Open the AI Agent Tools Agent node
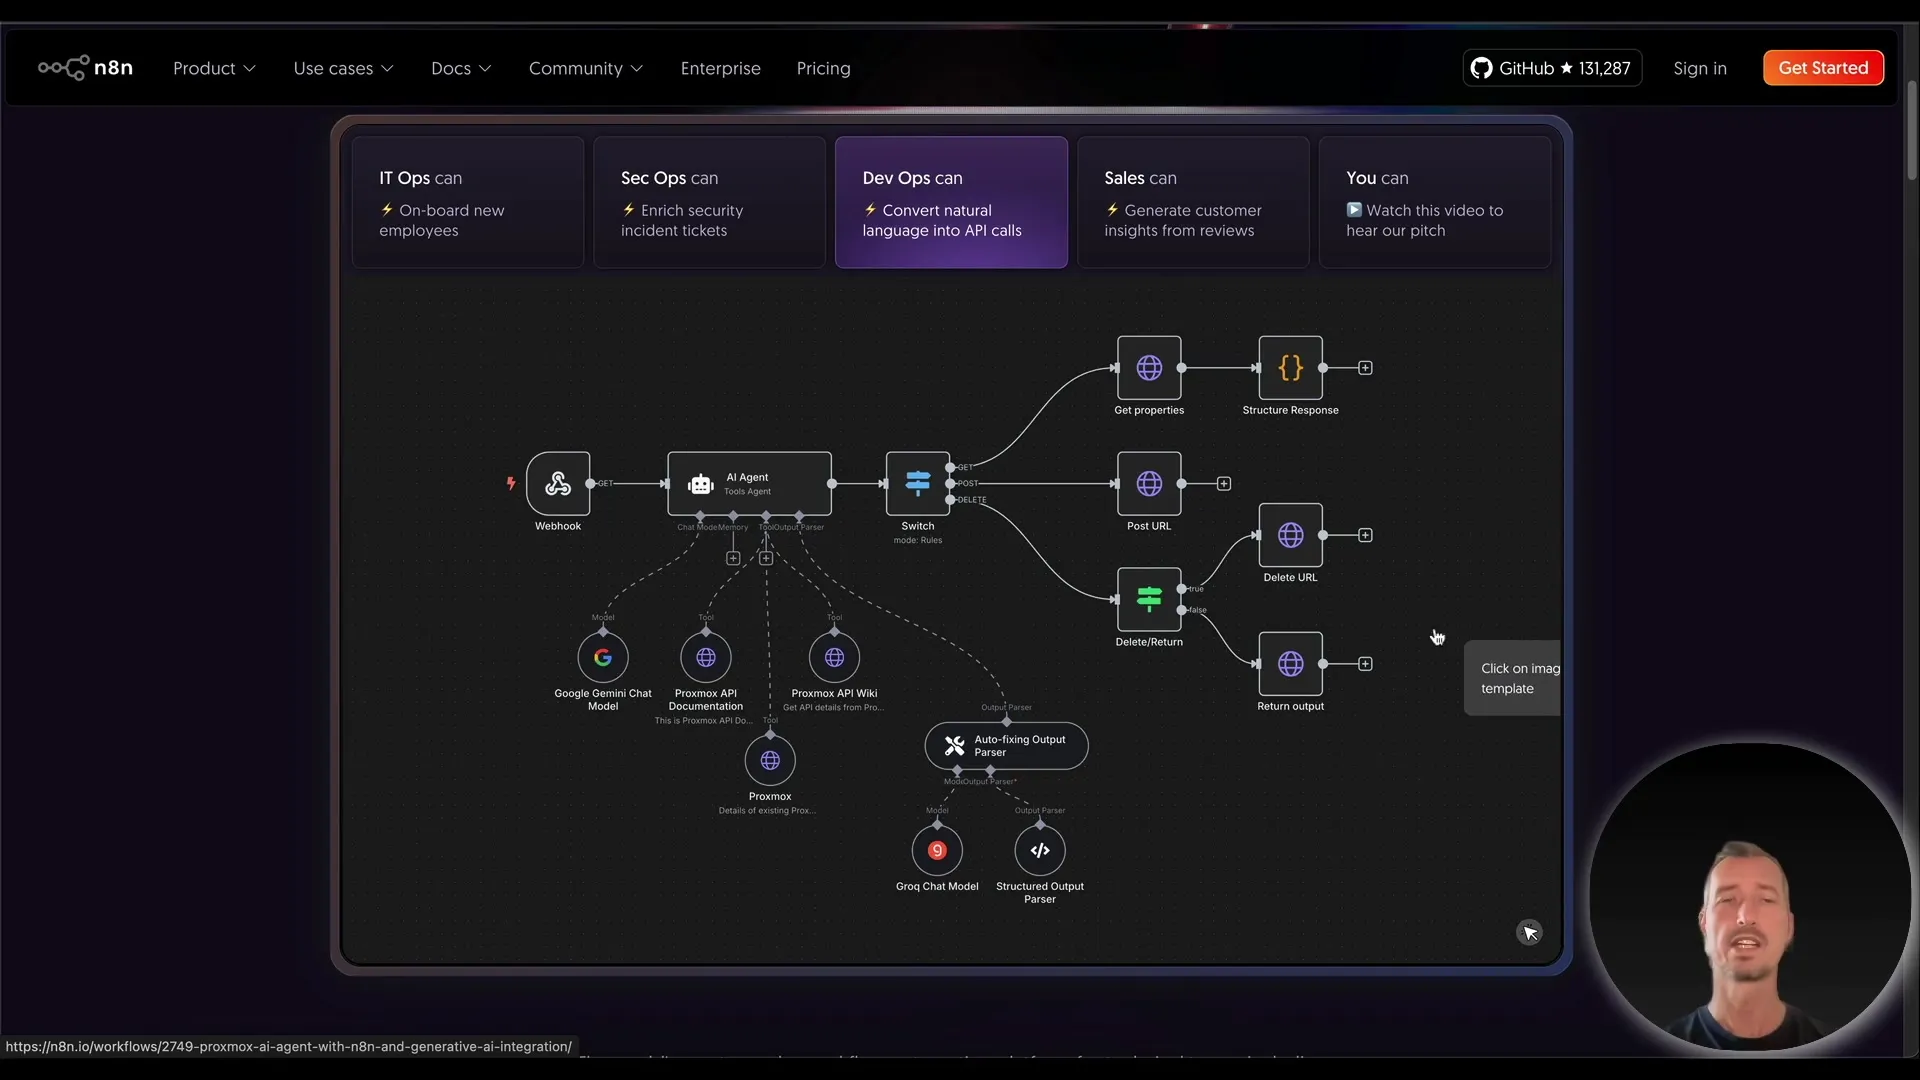This screenshot has width=1920, height=1080. (x=748, y=483)
